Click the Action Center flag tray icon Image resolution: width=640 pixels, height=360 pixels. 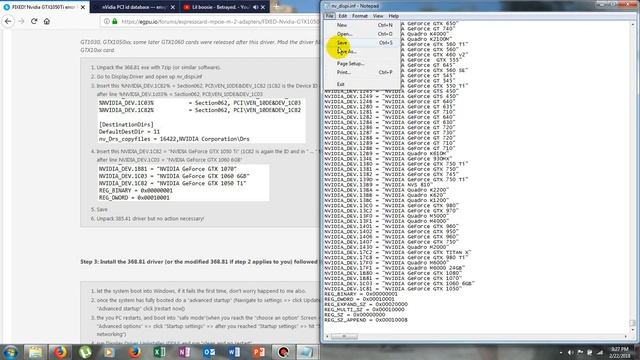click(x=580, y=352)
